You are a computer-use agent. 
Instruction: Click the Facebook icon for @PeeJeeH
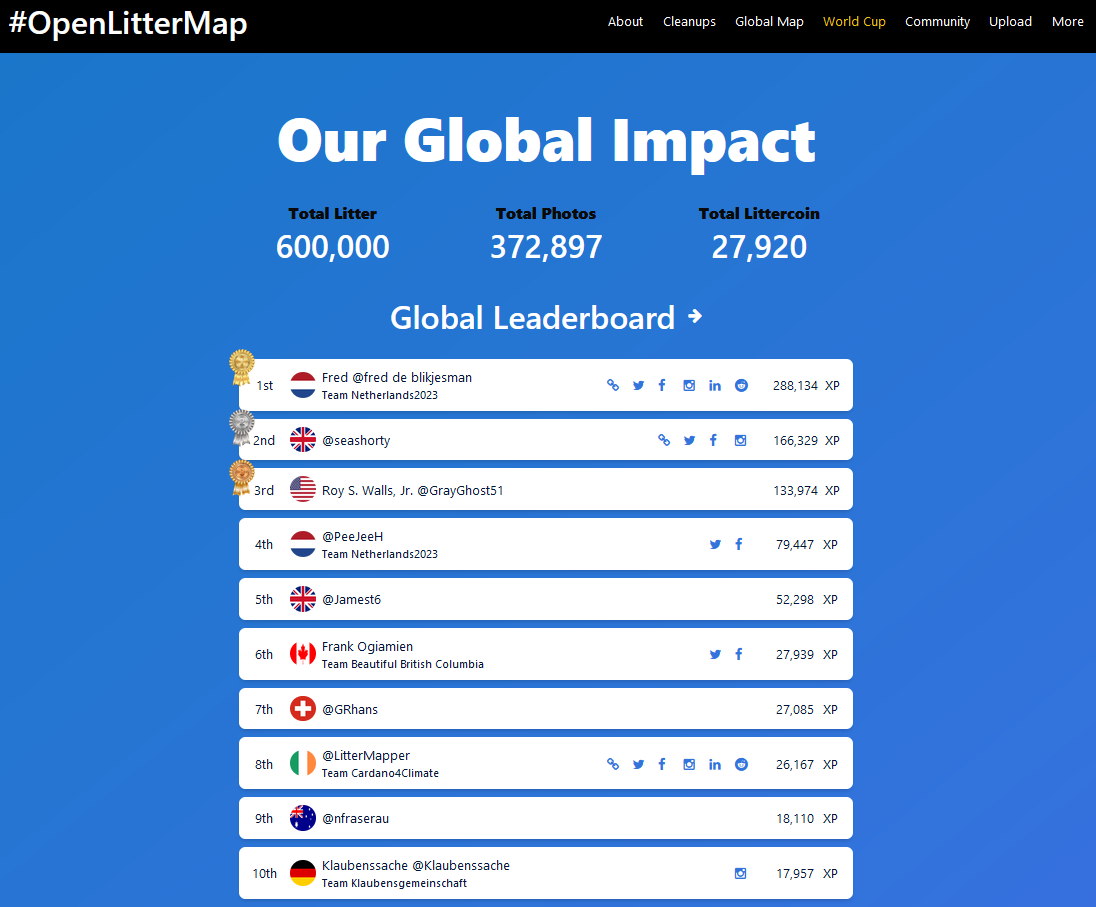click(739, 544)
